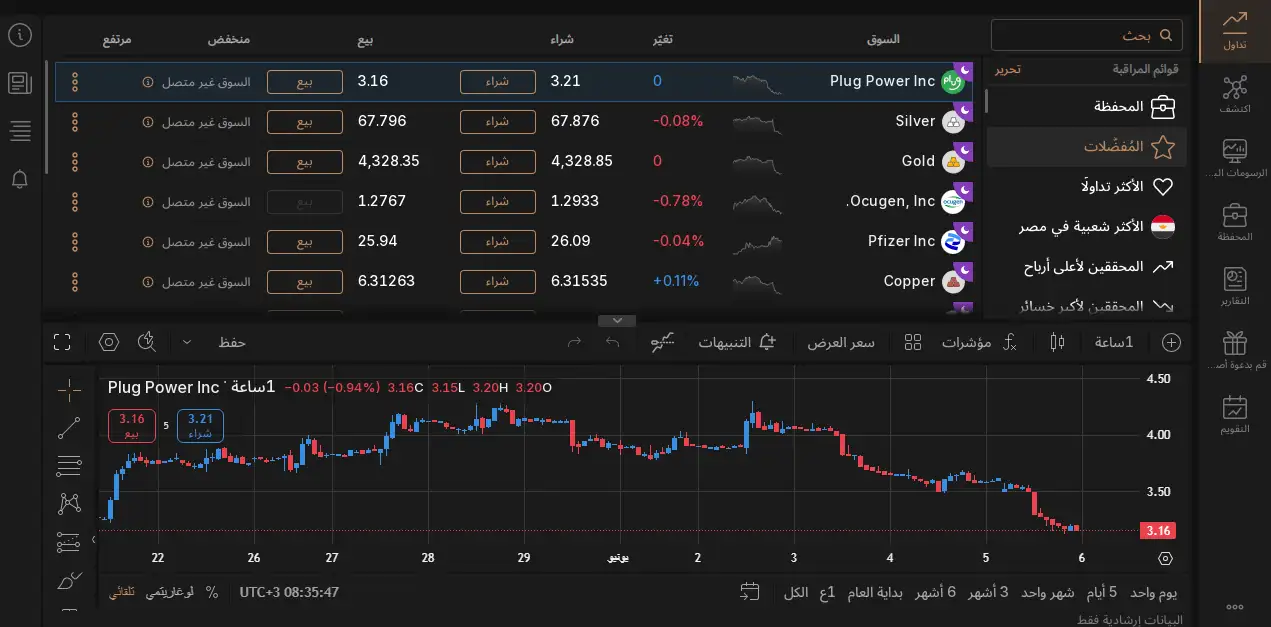
Task: Toggle the auto (تلقائي) scale
Action: 120,592
